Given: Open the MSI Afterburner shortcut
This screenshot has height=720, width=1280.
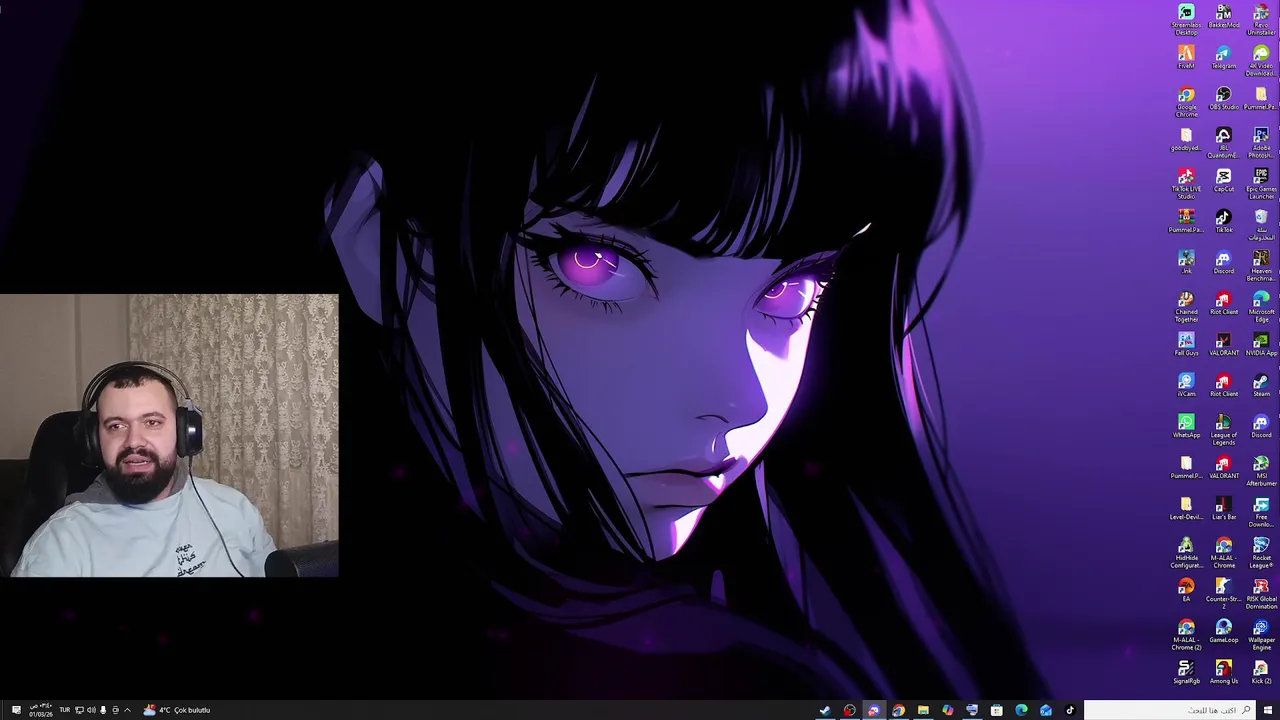Looking at the screenshot, I should (1261, 471).
